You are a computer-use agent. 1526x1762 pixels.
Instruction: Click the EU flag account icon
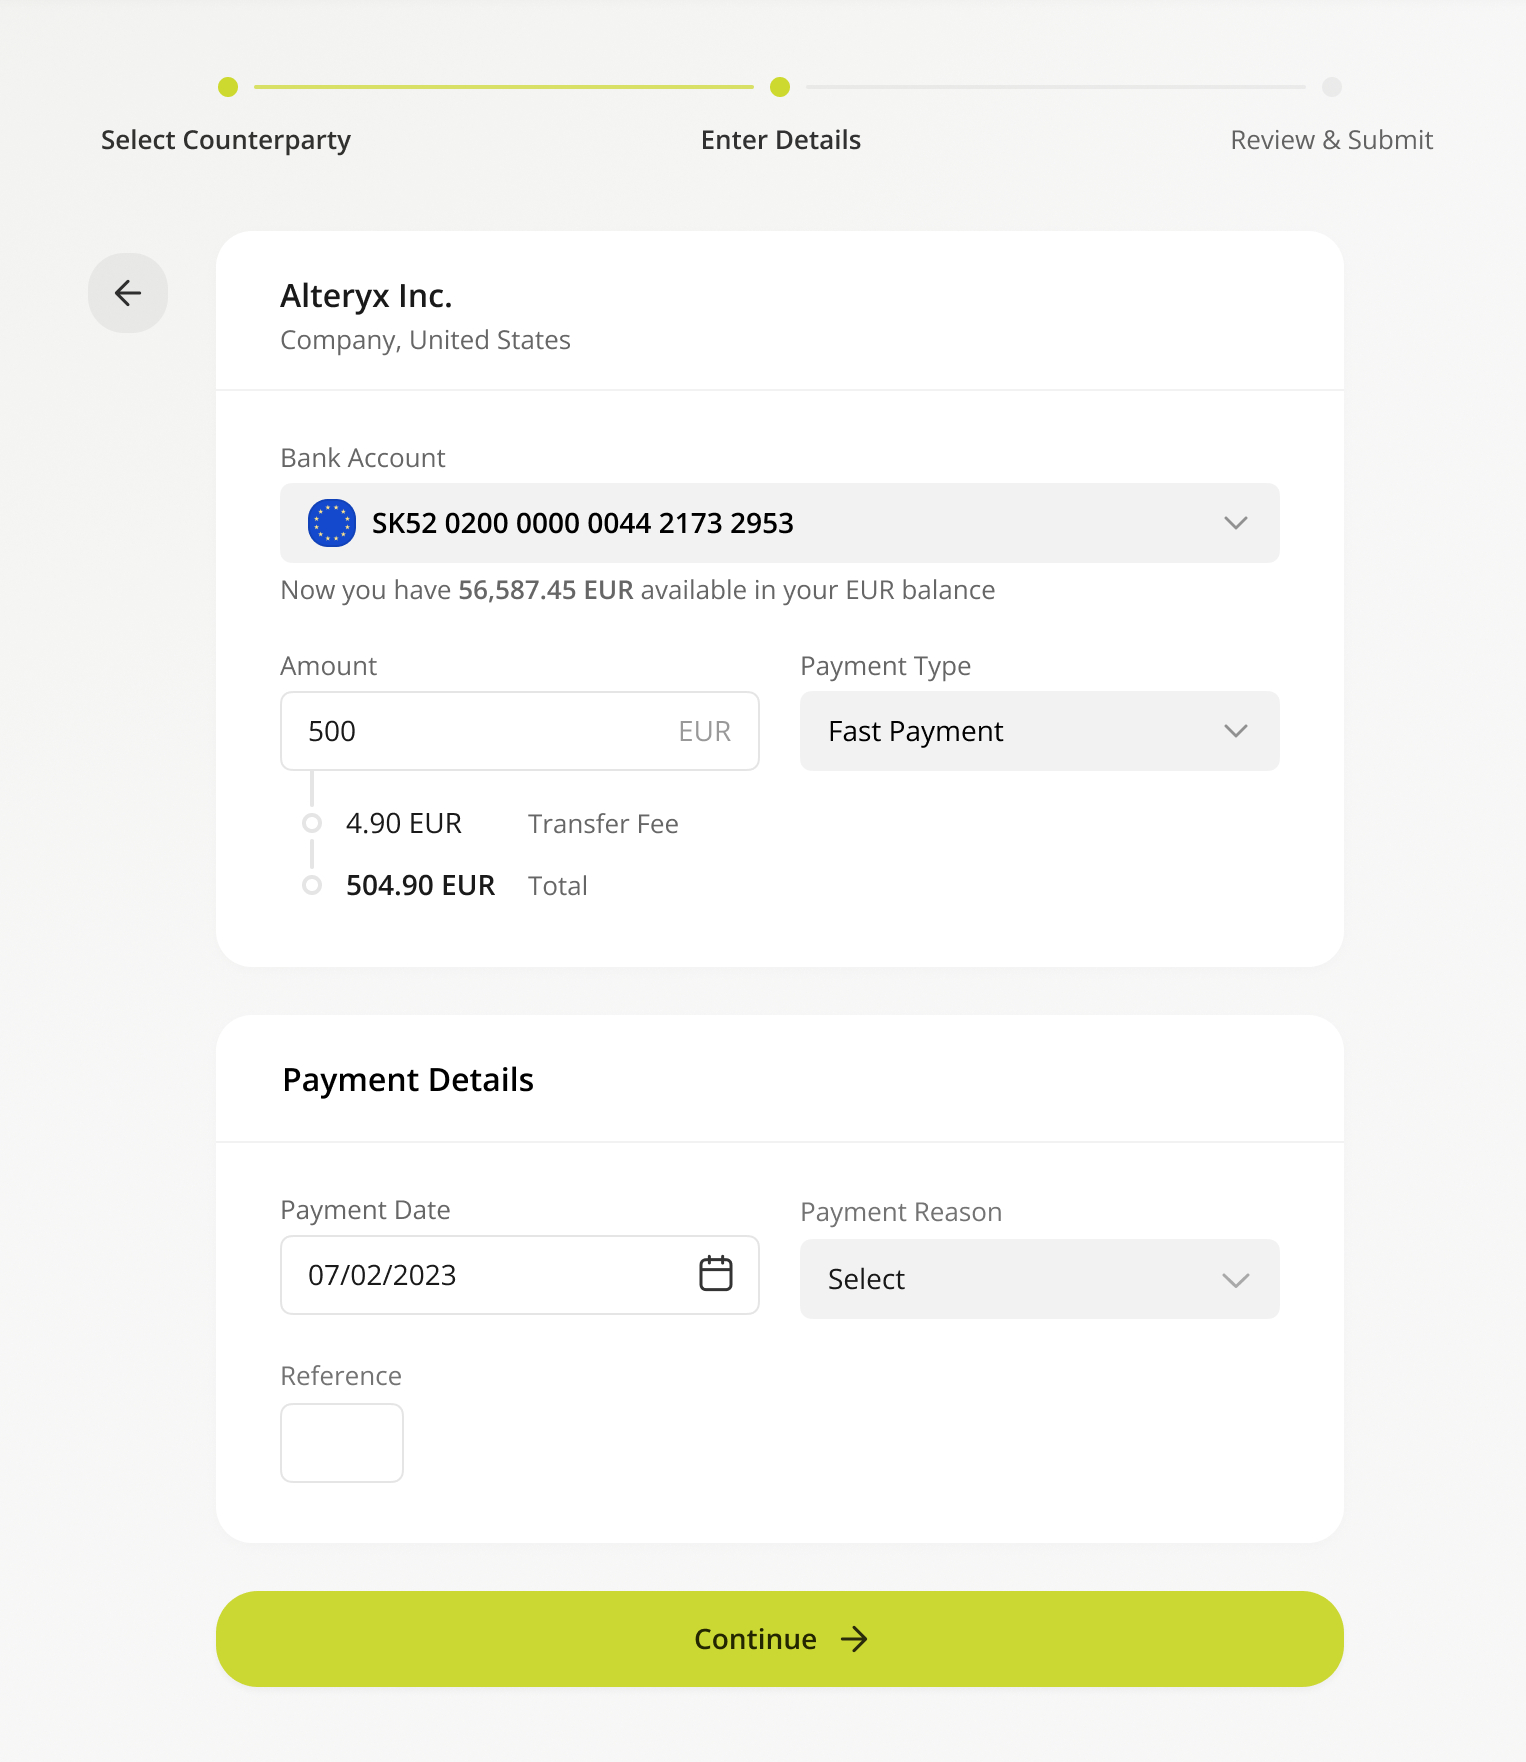[332, 523]
